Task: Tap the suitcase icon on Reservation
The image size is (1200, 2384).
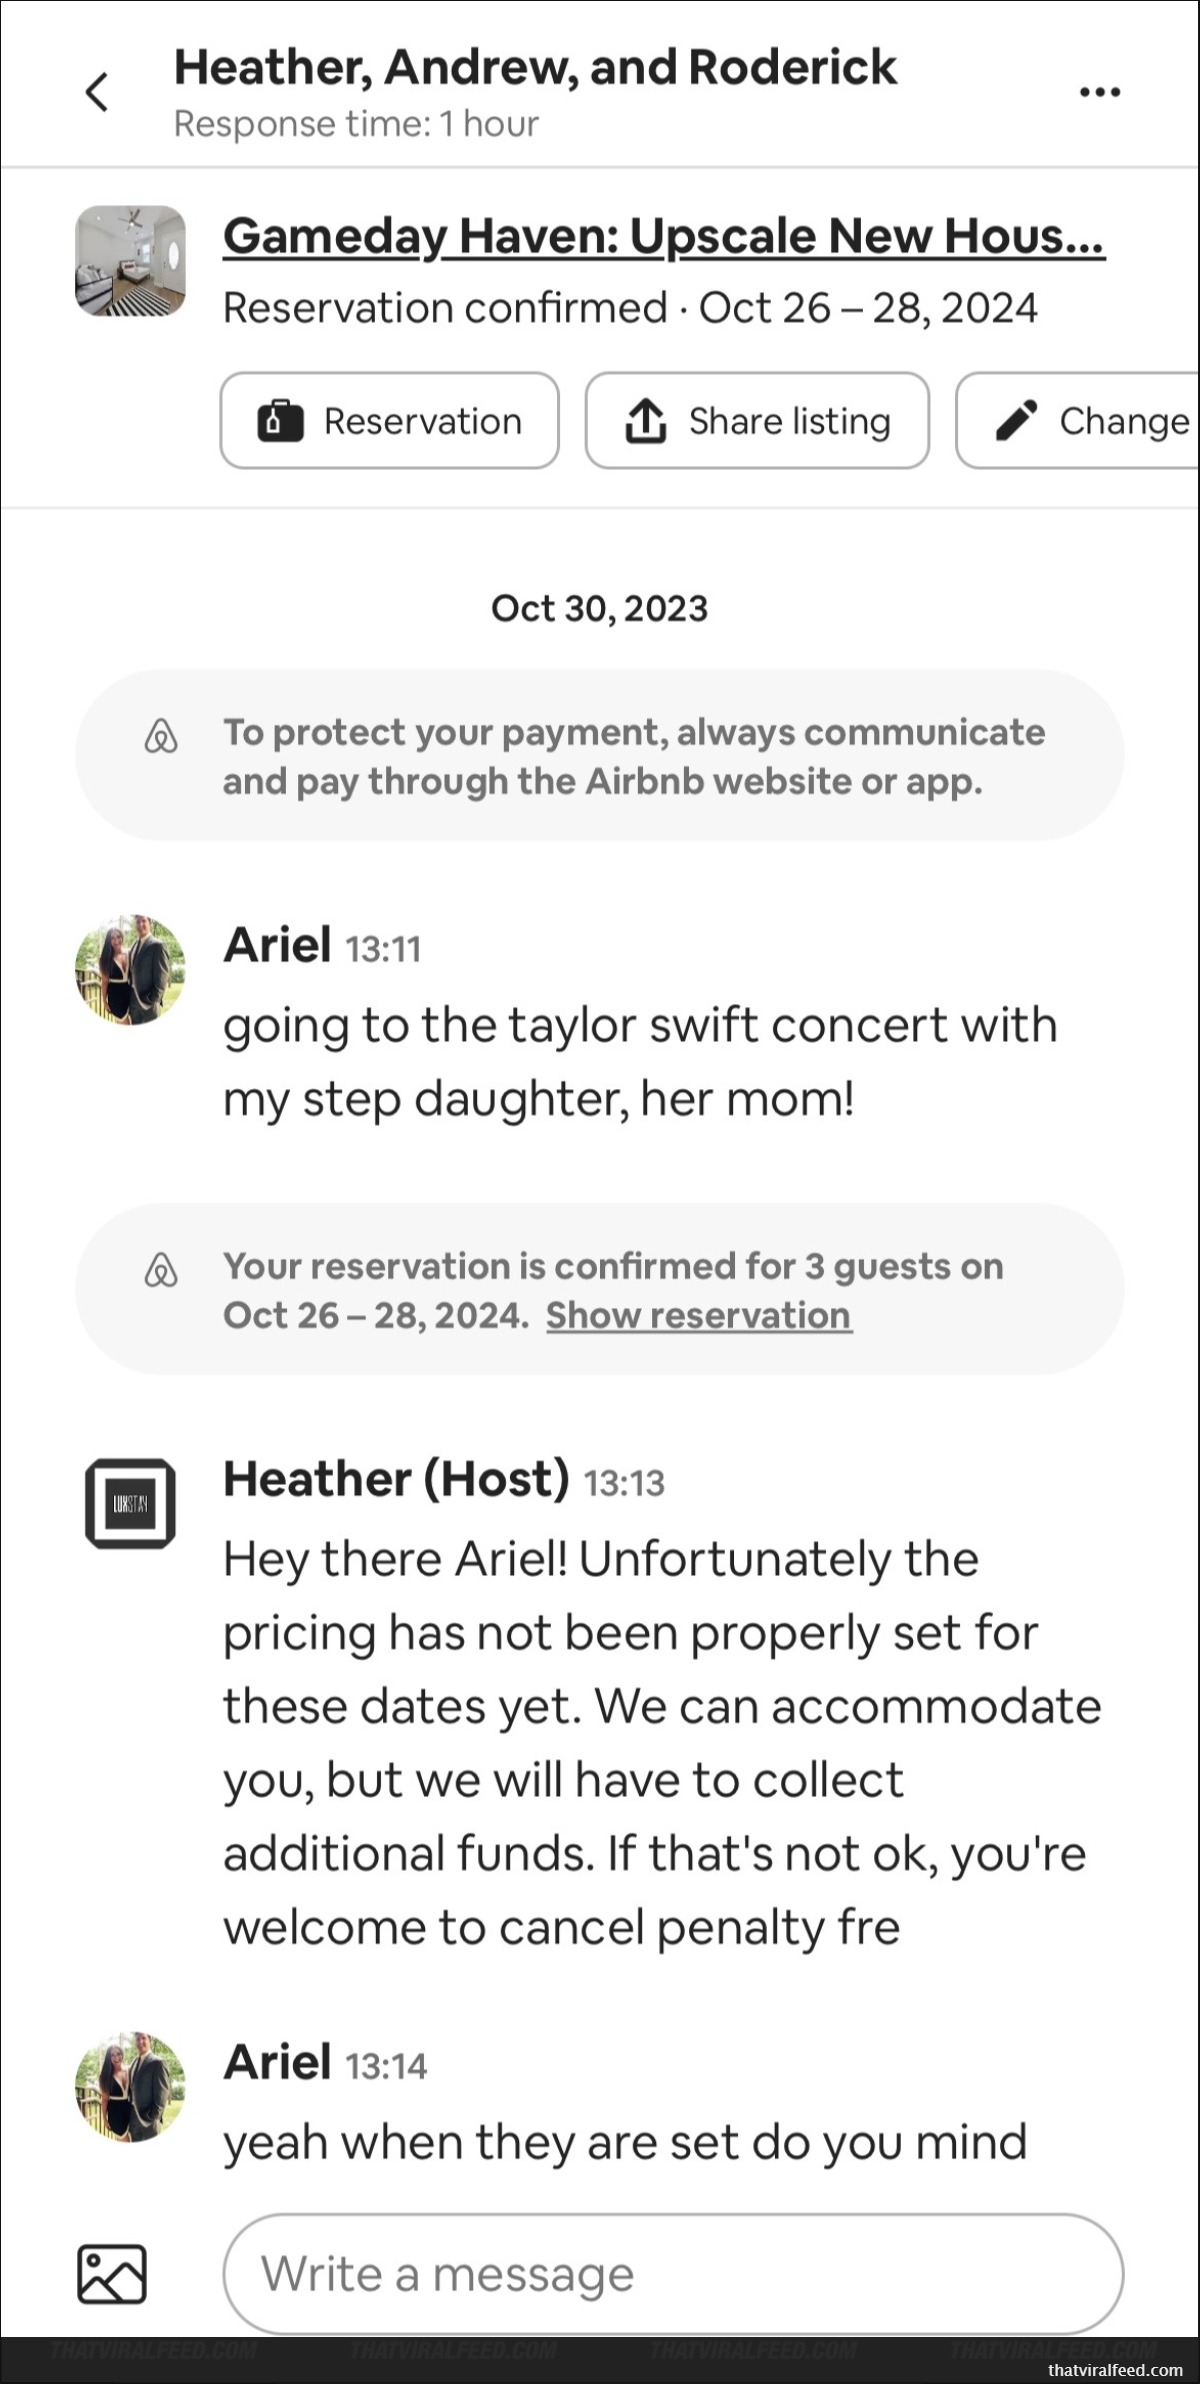Action: click(280, 421)
